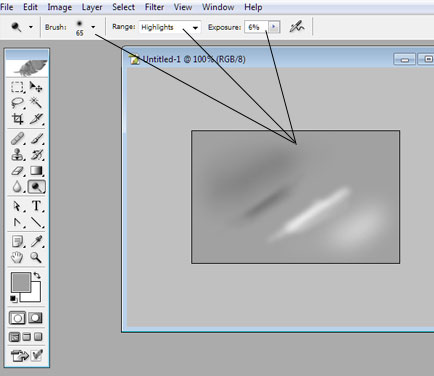This screenshot has width=434, height=376.
Task: Click the gray foreground color swatch
Action: [x=21, y=283]
